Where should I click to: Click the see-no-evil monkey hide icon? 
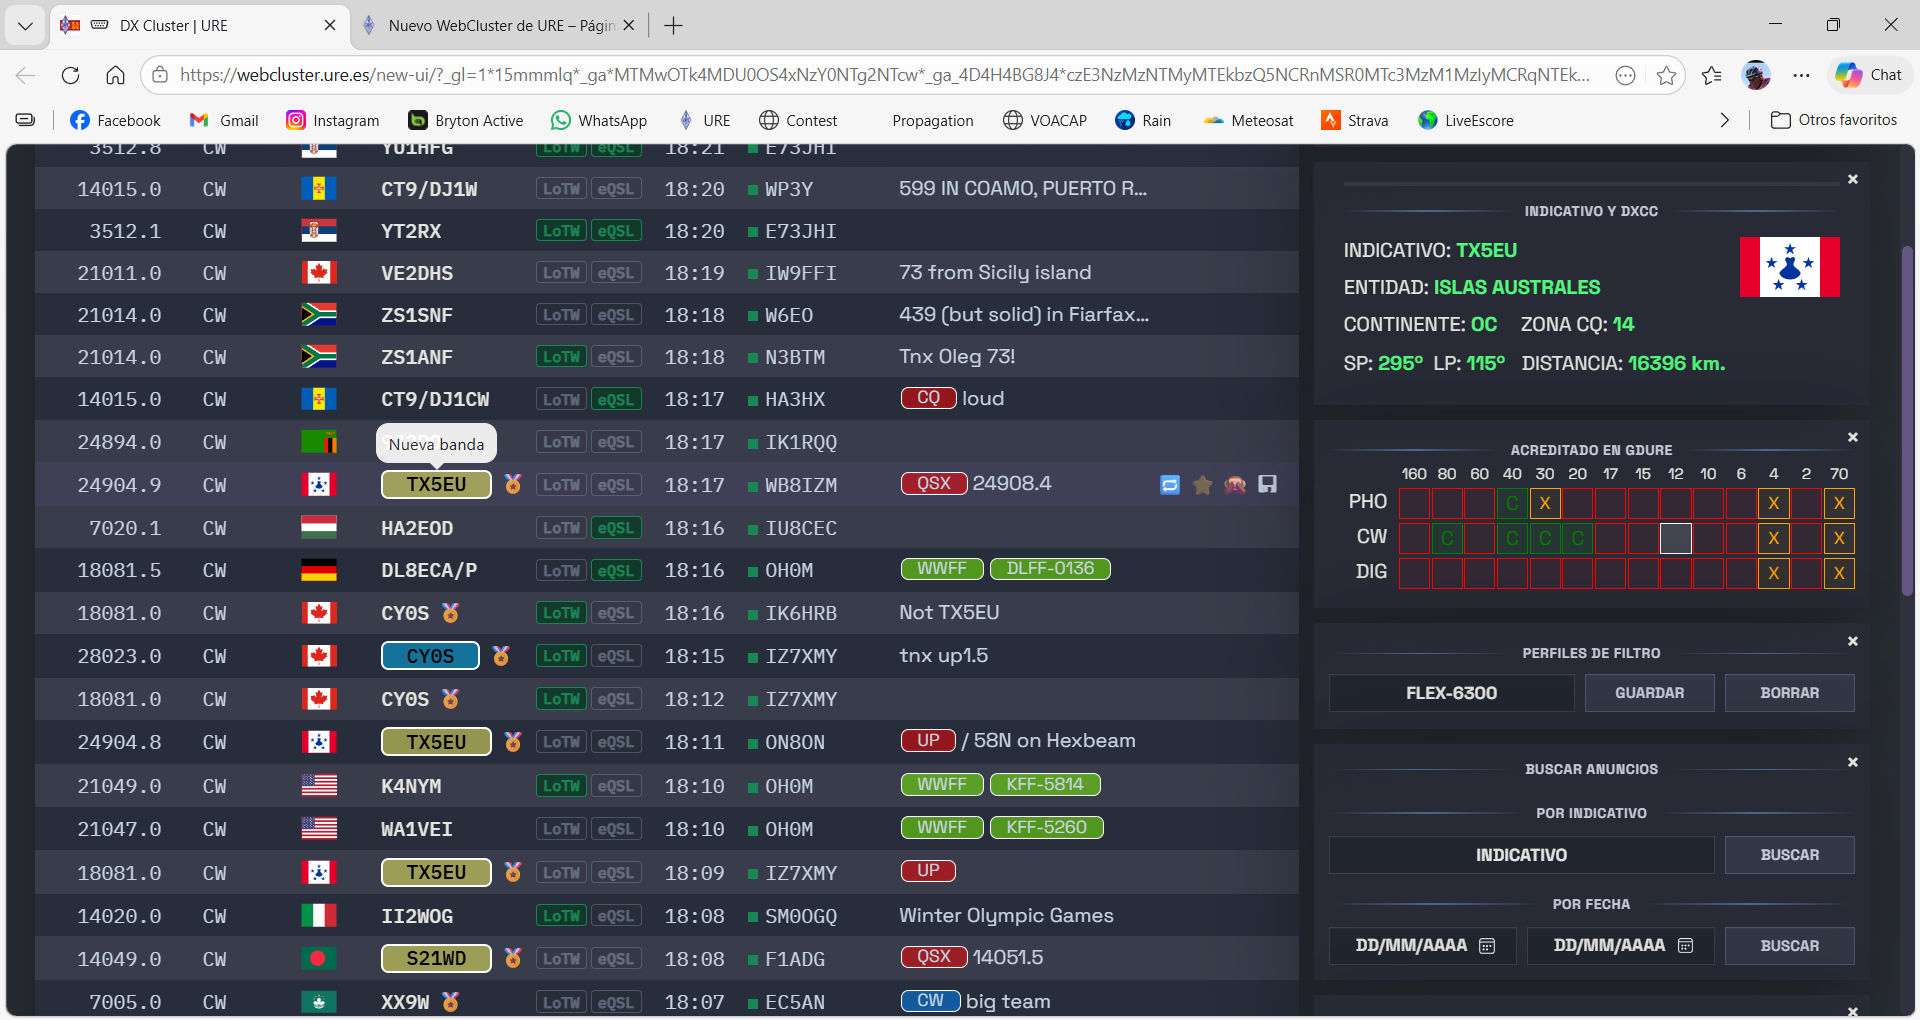[1235, 485]
